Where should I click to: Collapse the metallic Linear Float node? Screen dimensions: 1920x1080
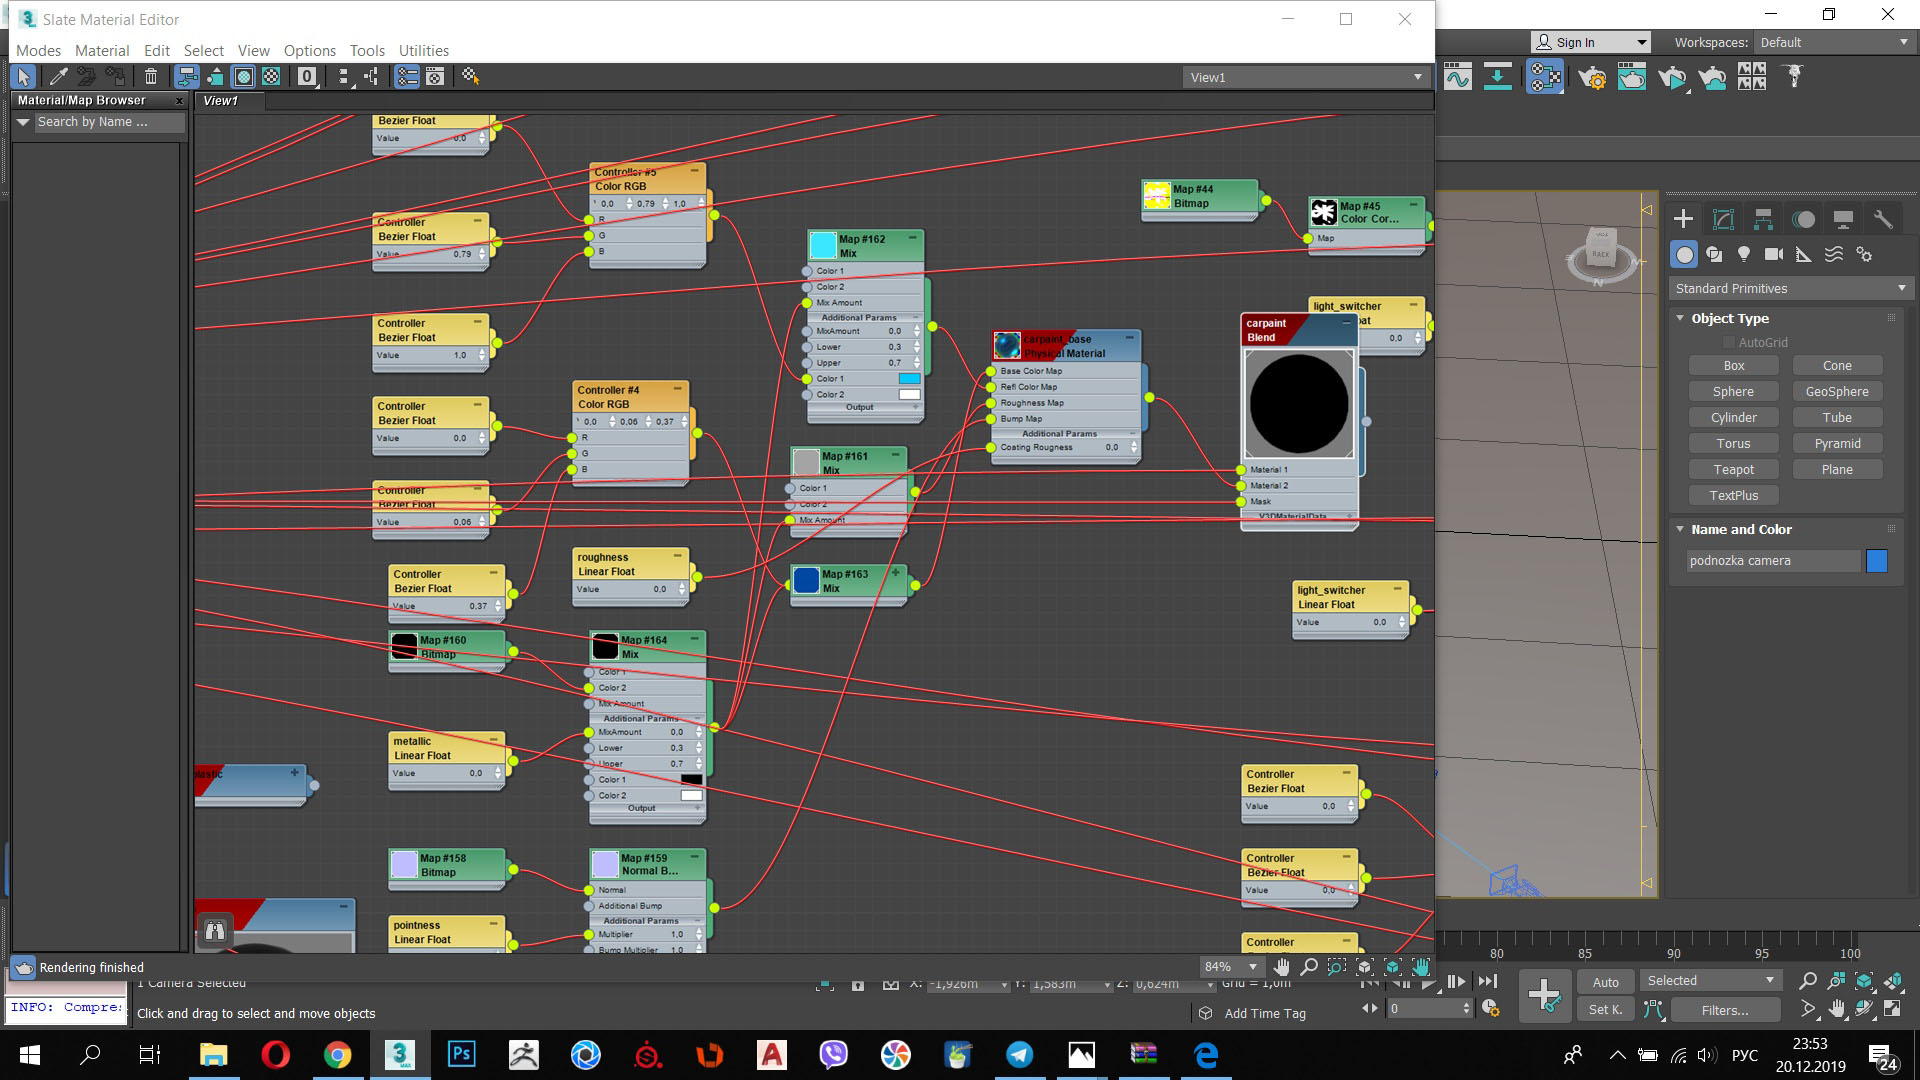494,740
